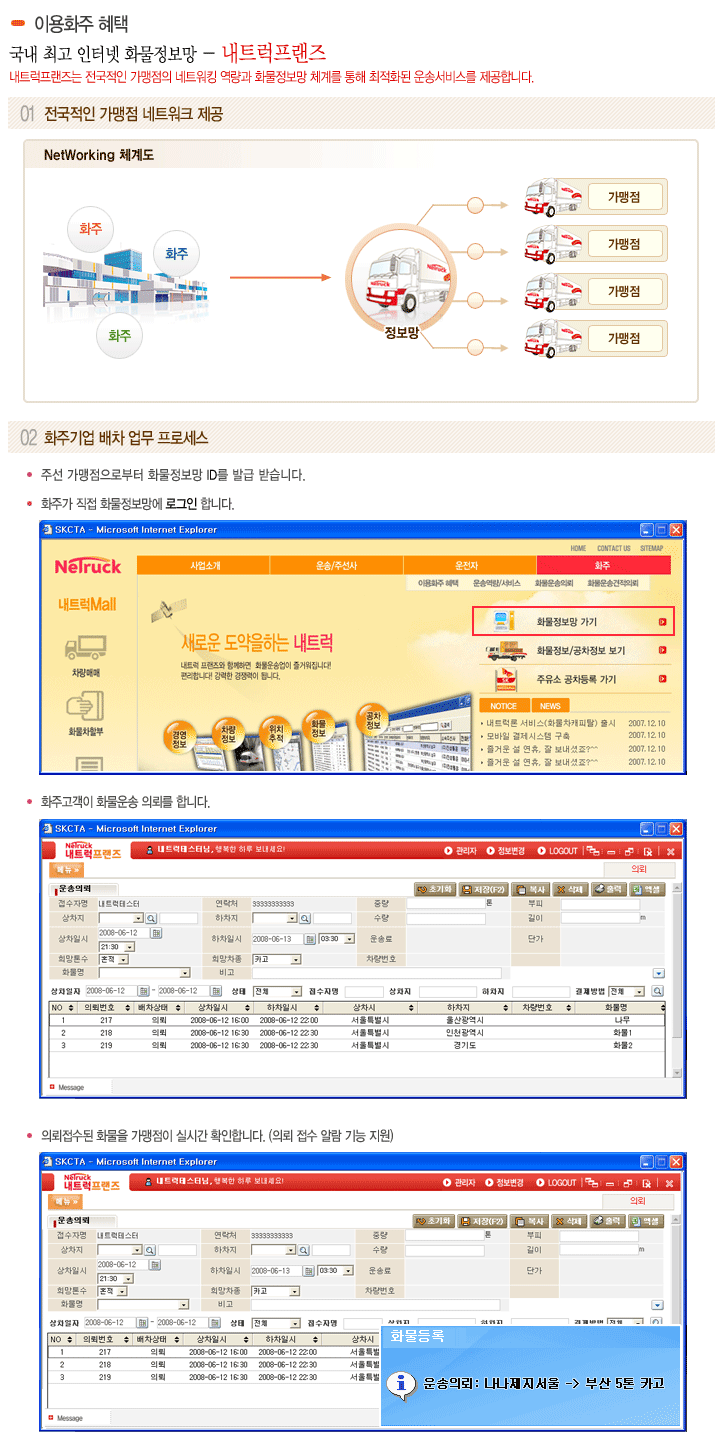
Task: Select the red 화주 tab on Netruck homepage
Action: [602, 565]
